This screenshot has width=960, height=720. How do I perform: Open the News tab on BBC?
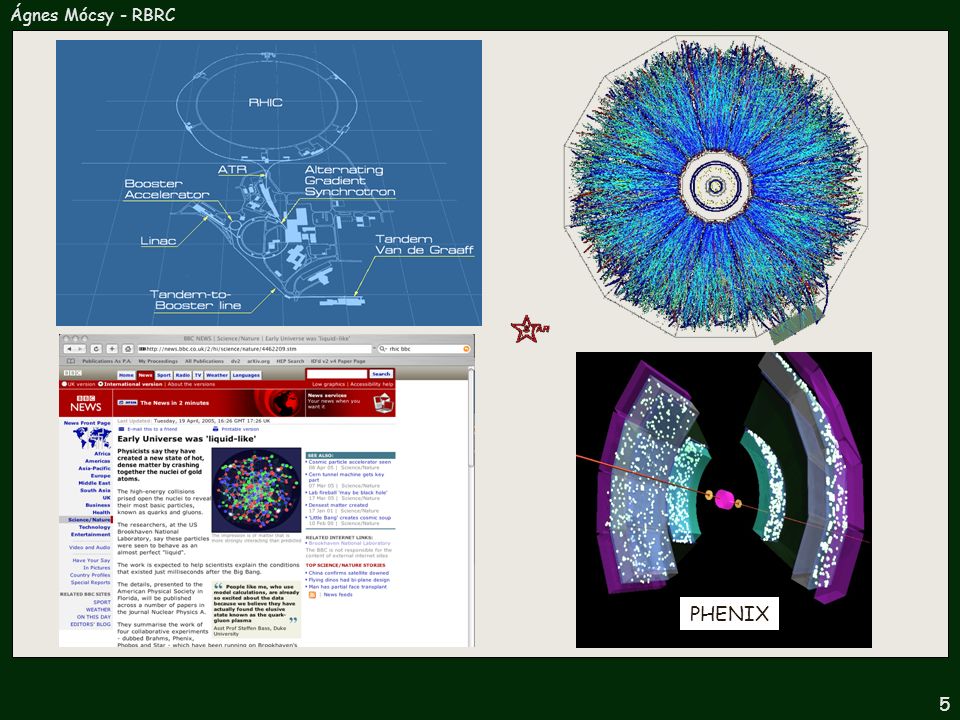click(145, 375)
